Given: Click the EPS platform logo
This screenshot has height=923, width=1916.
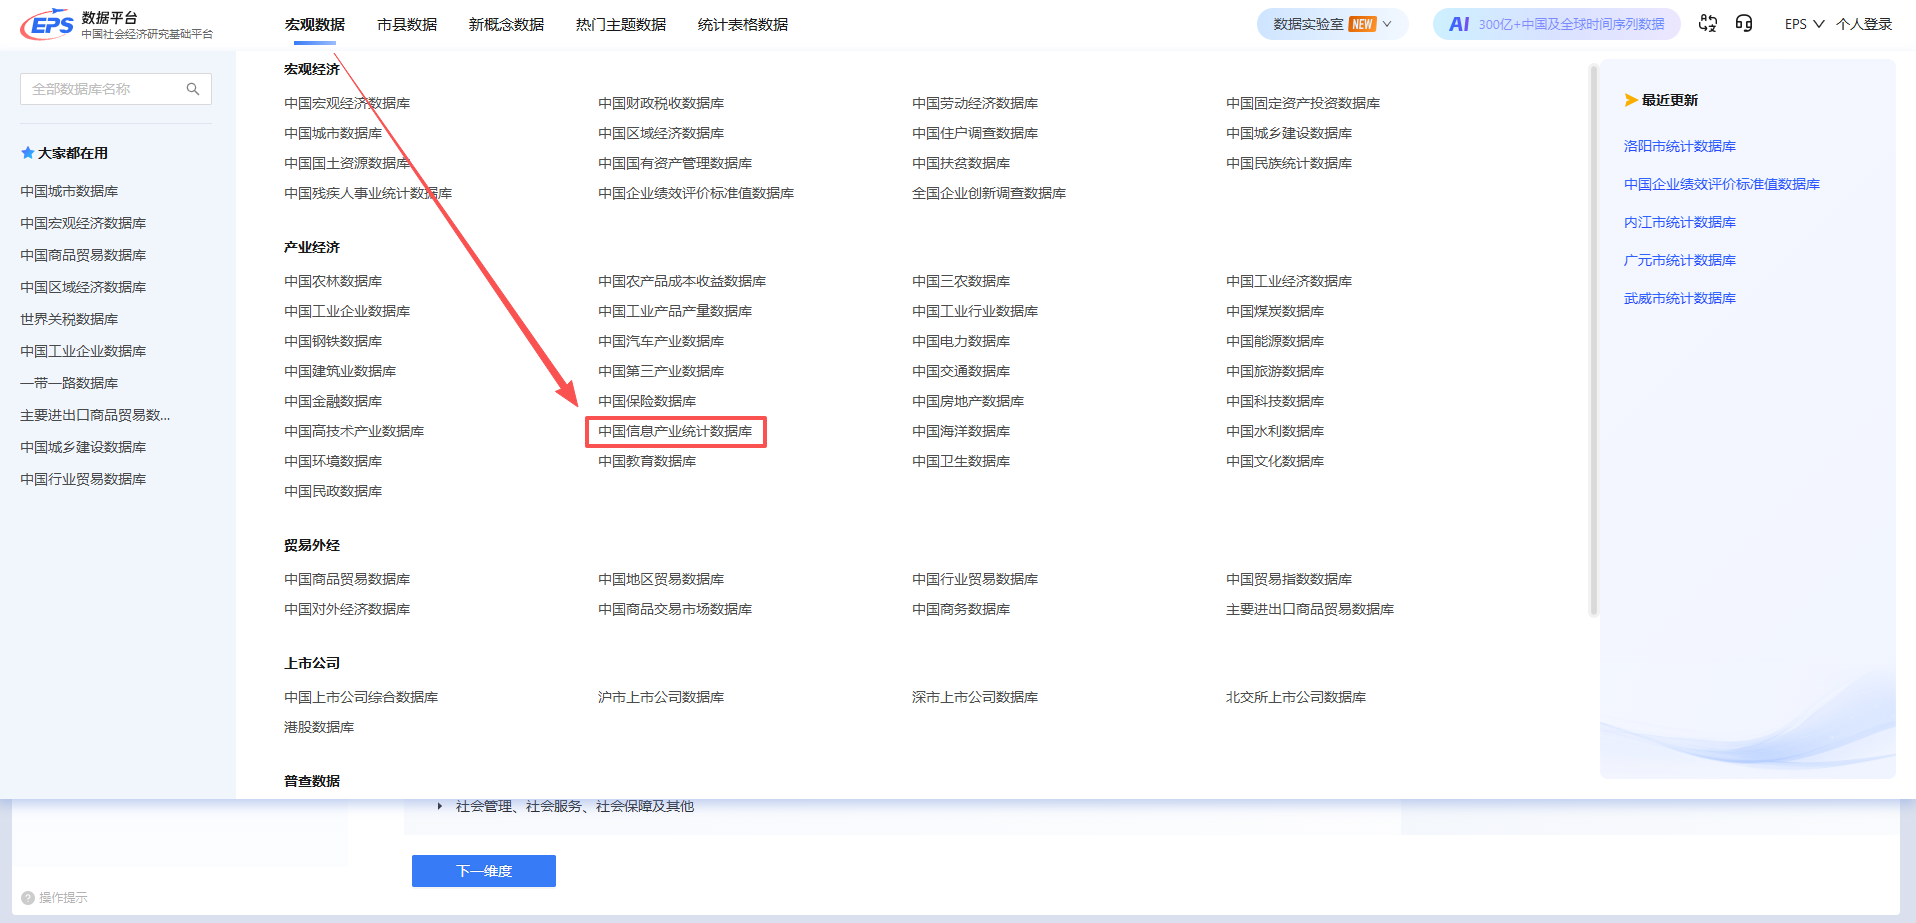Looking at the screenshot, I should 46,22.
